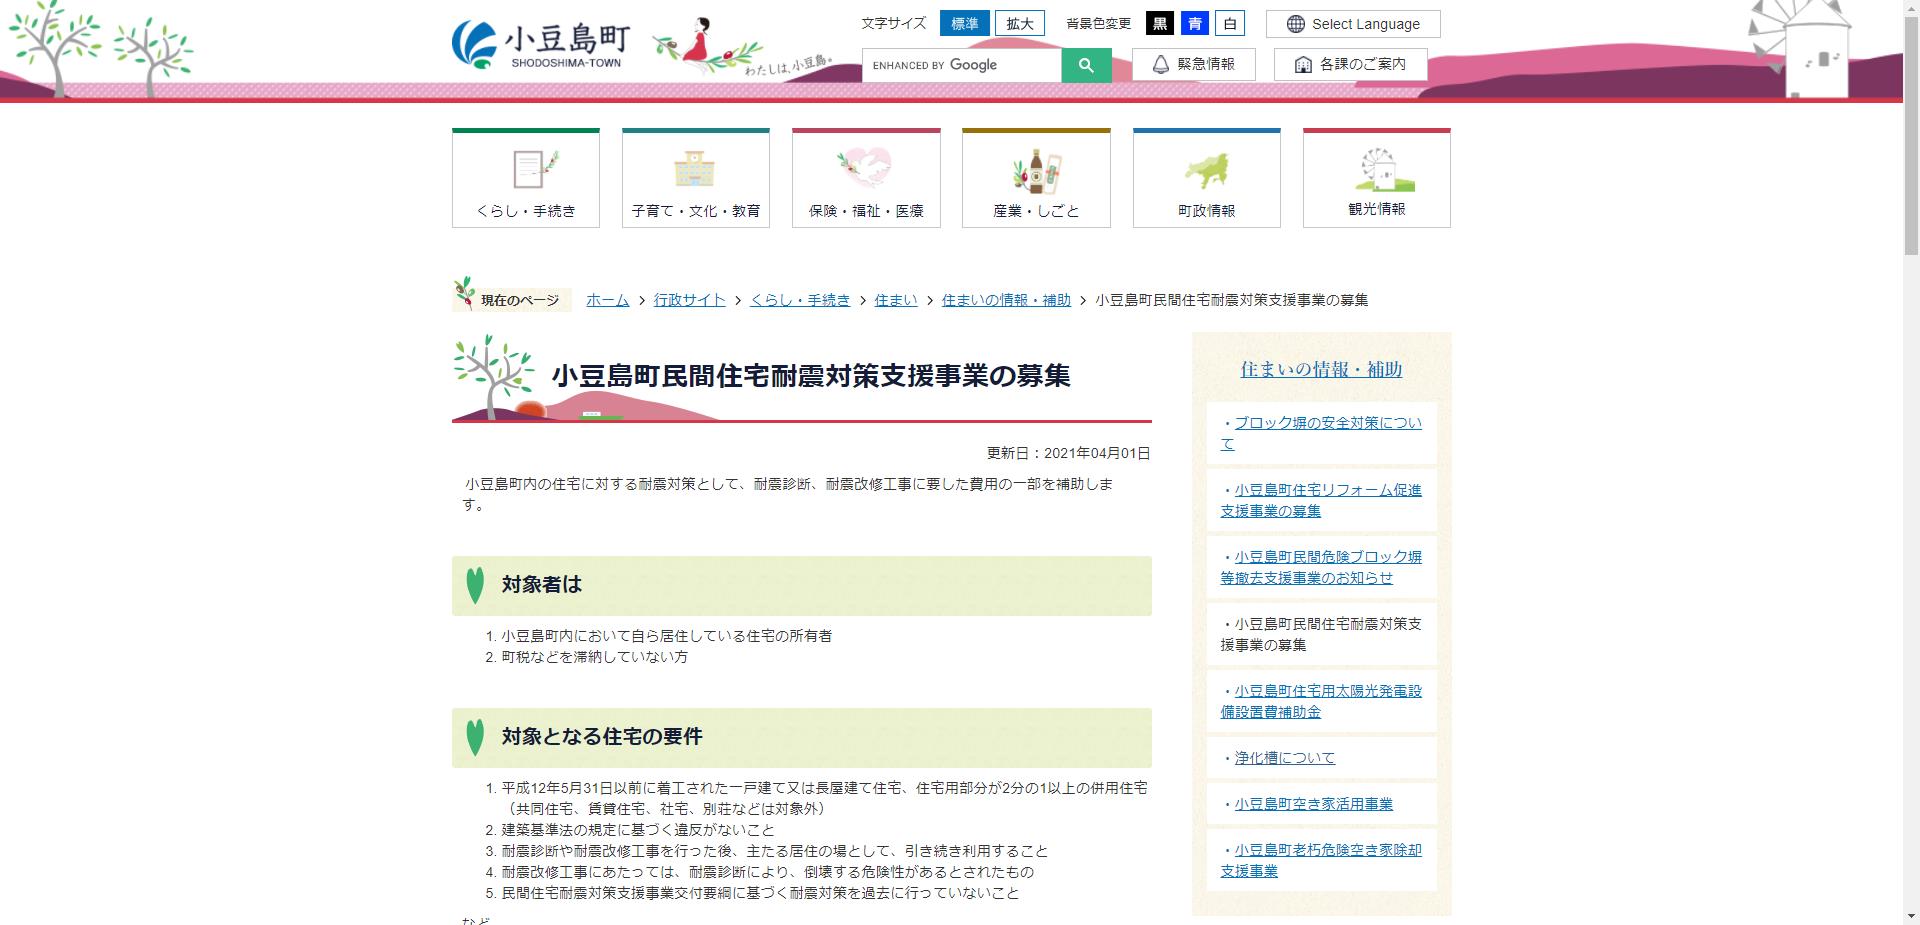Switch background color to 白
The width and height of the screenshot is (1920, 925).
coord(1231,23)
